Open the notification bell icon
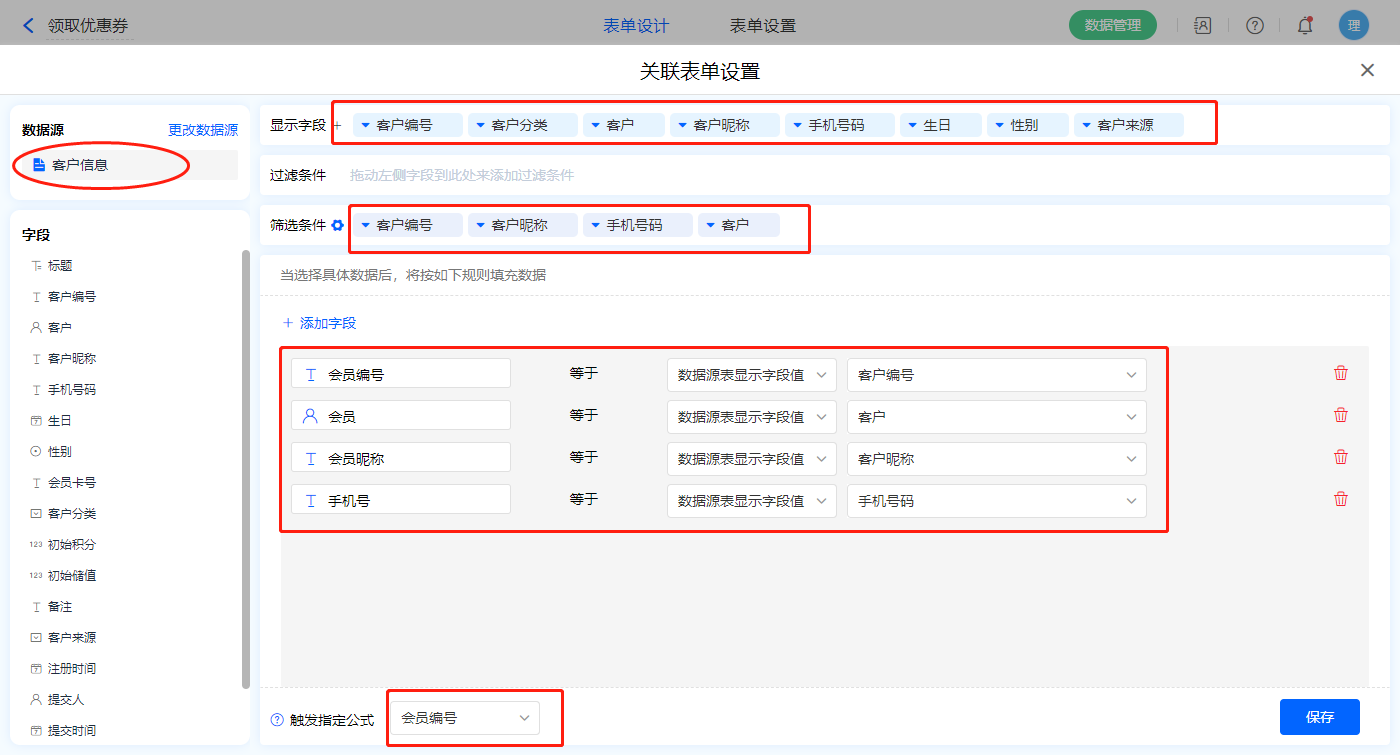The width and height of the screenshot is (1400, 755). (1305, 26)
